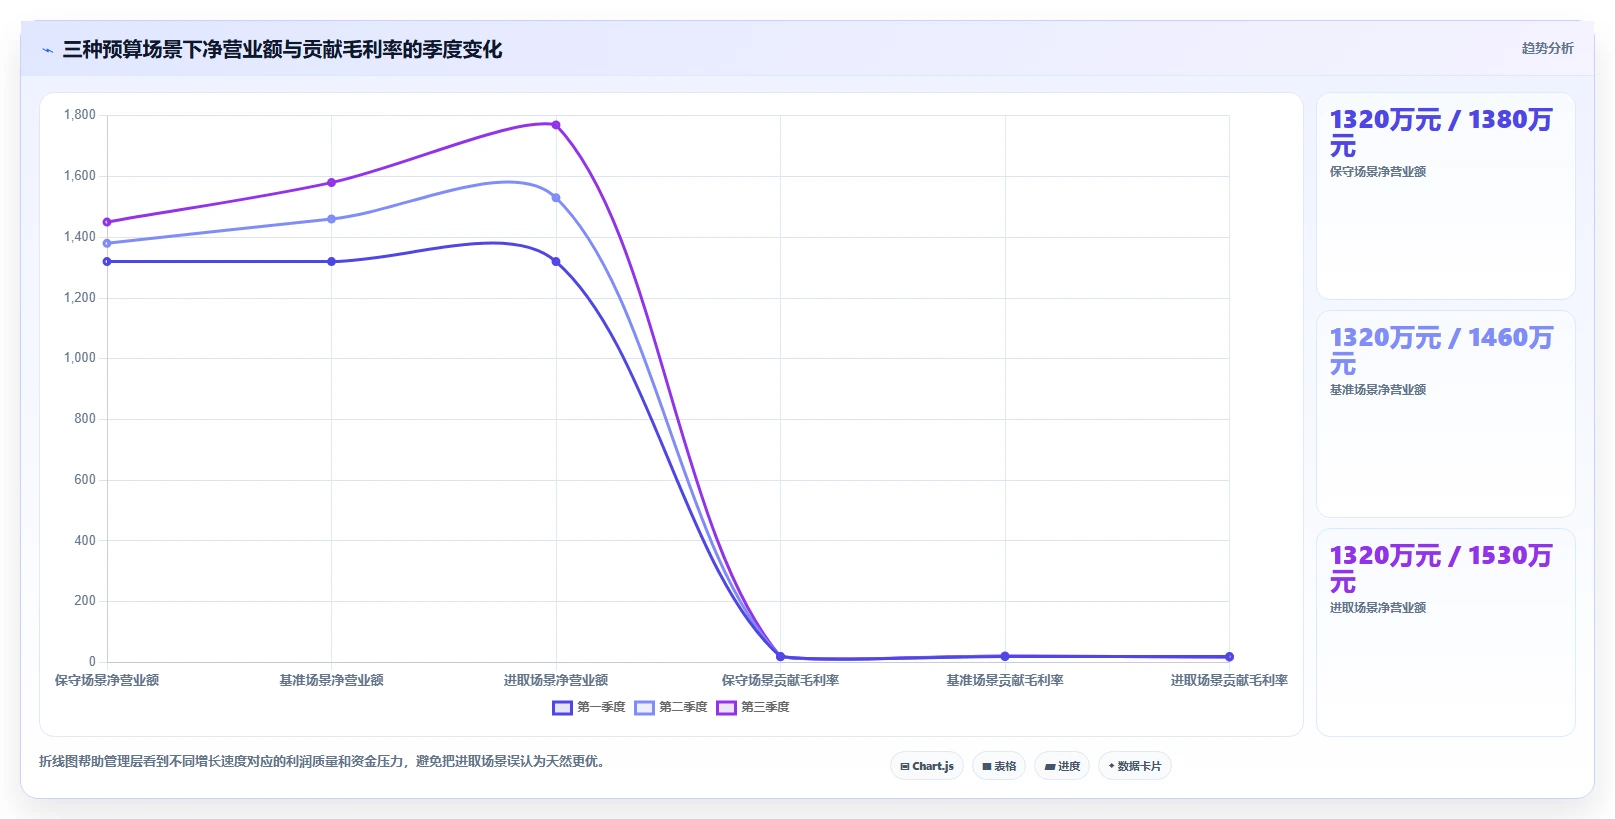The width and height of the screenshot is (1615, 819).
Task: Click the 1320万元 / 1460万元 card value
Action: tap(1441, 351)
